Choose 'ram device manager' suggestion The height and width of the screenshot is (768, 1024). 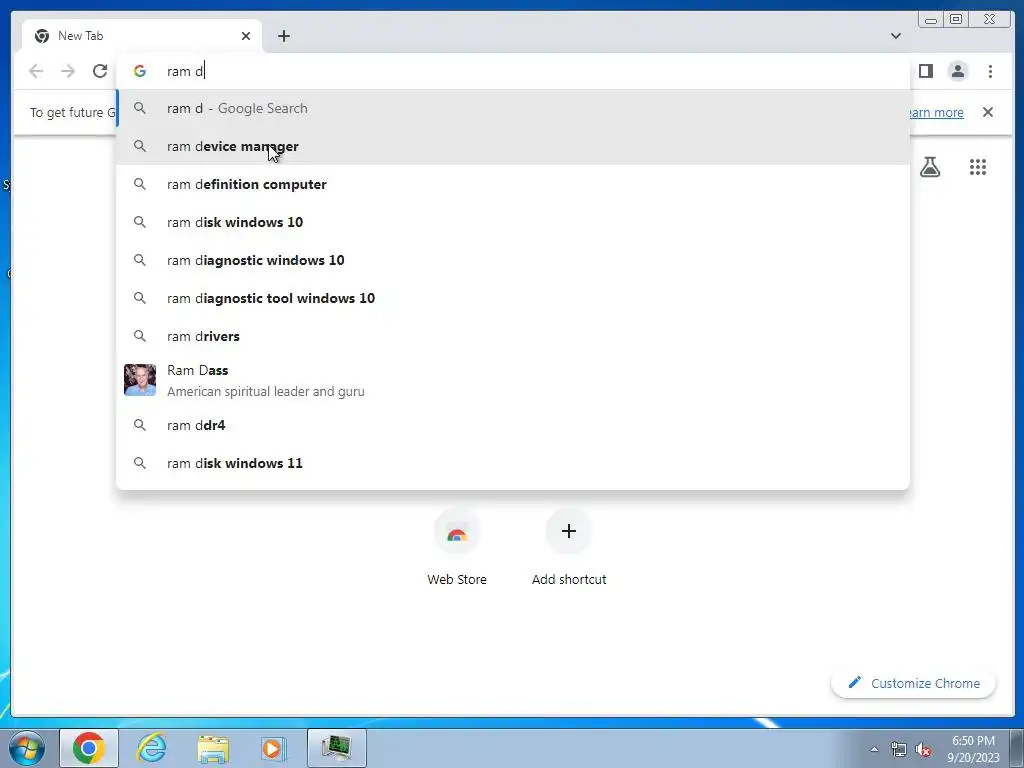513,146
